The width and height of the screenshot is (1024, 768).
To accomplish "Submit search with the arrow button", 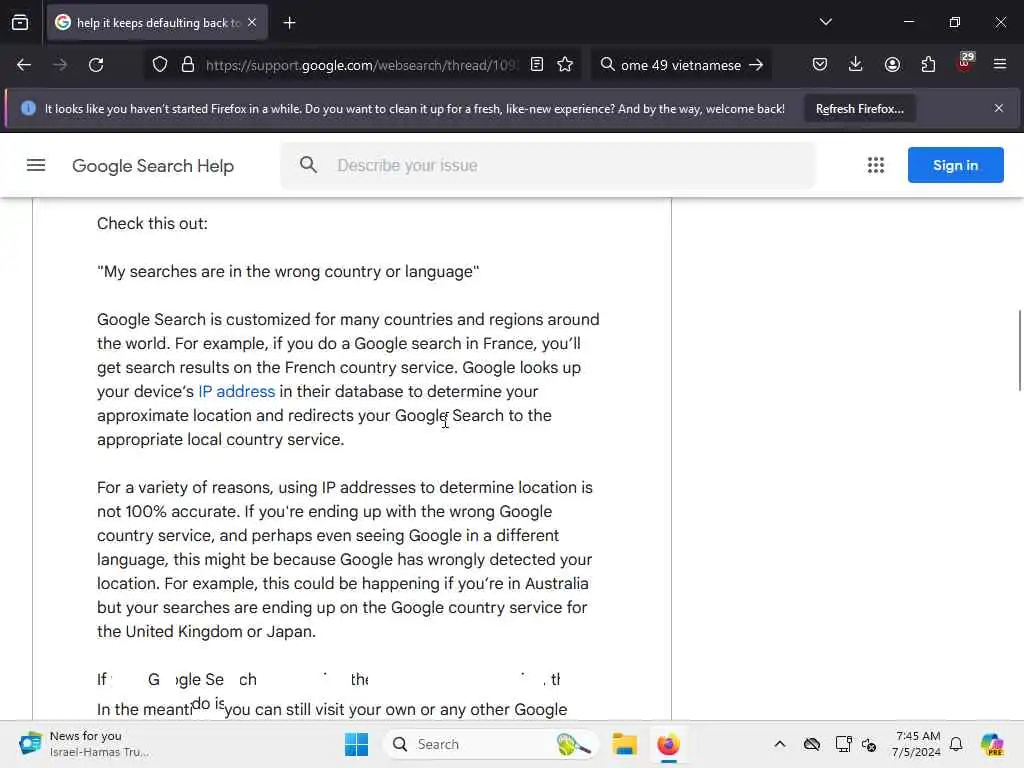I will coord(756,65).
